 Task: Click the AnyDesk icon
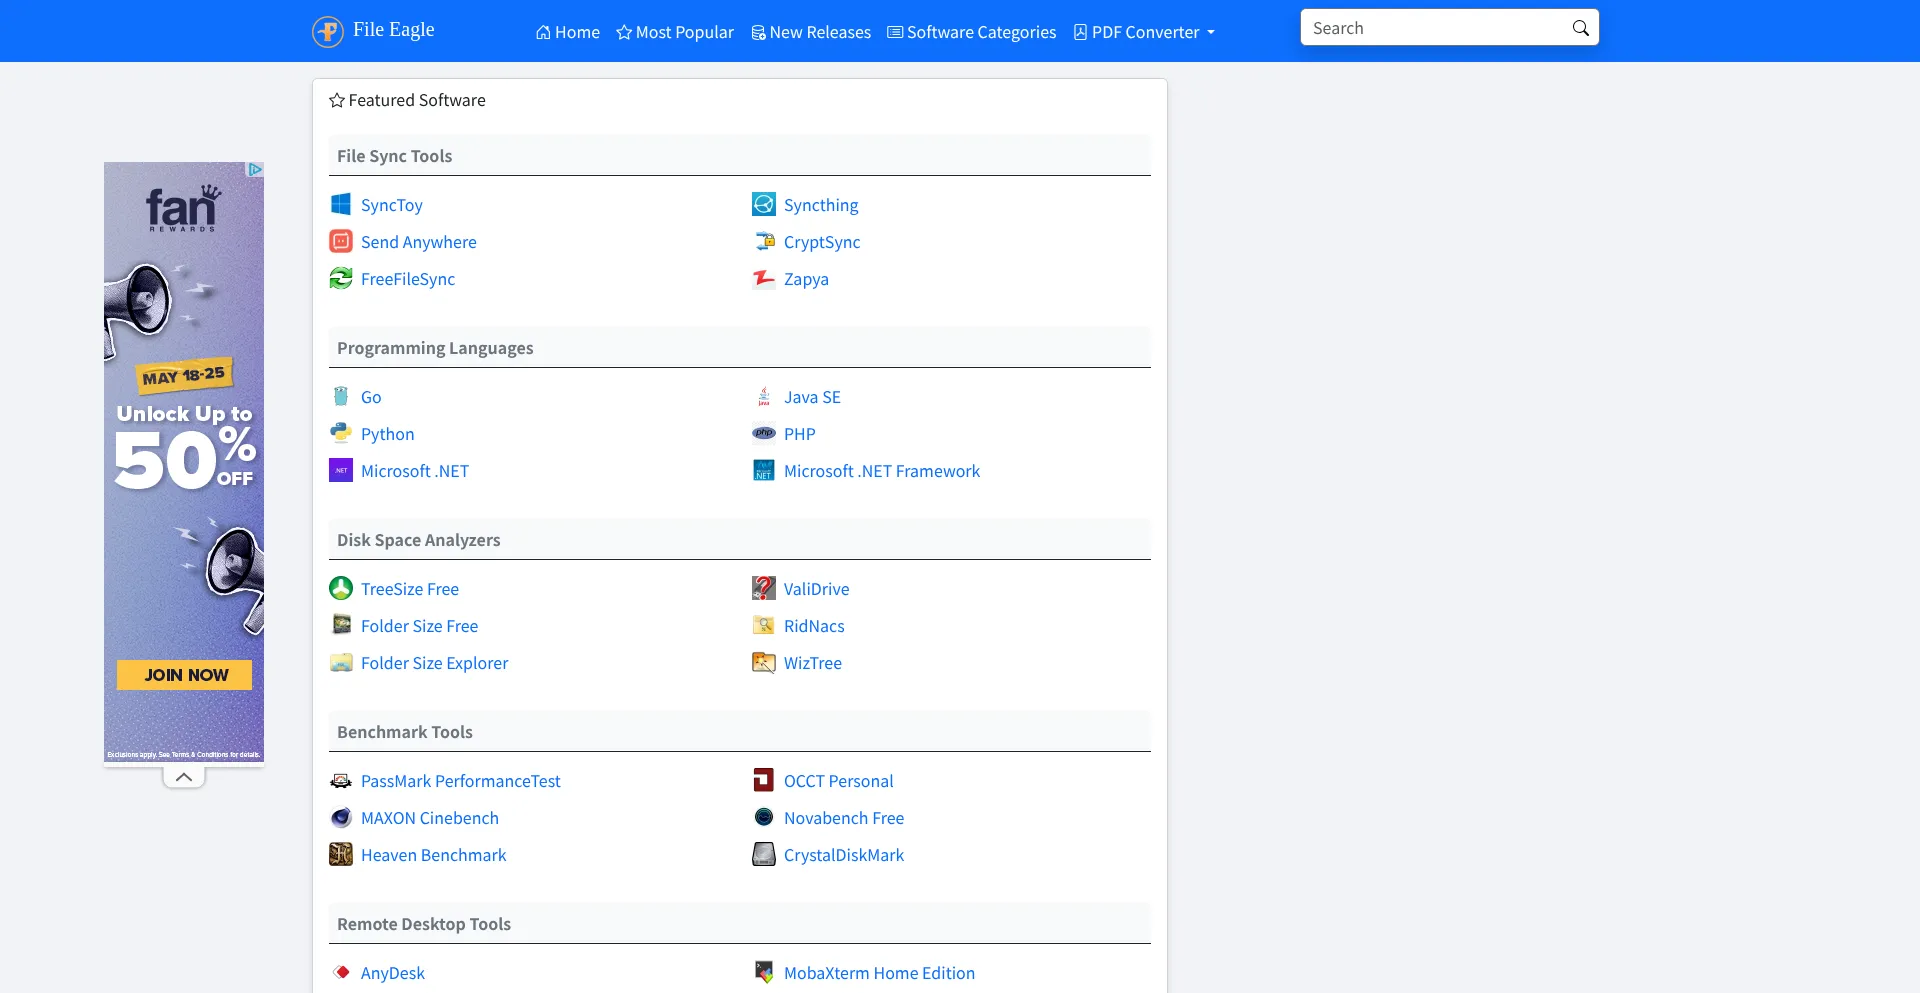pos(341,972)
